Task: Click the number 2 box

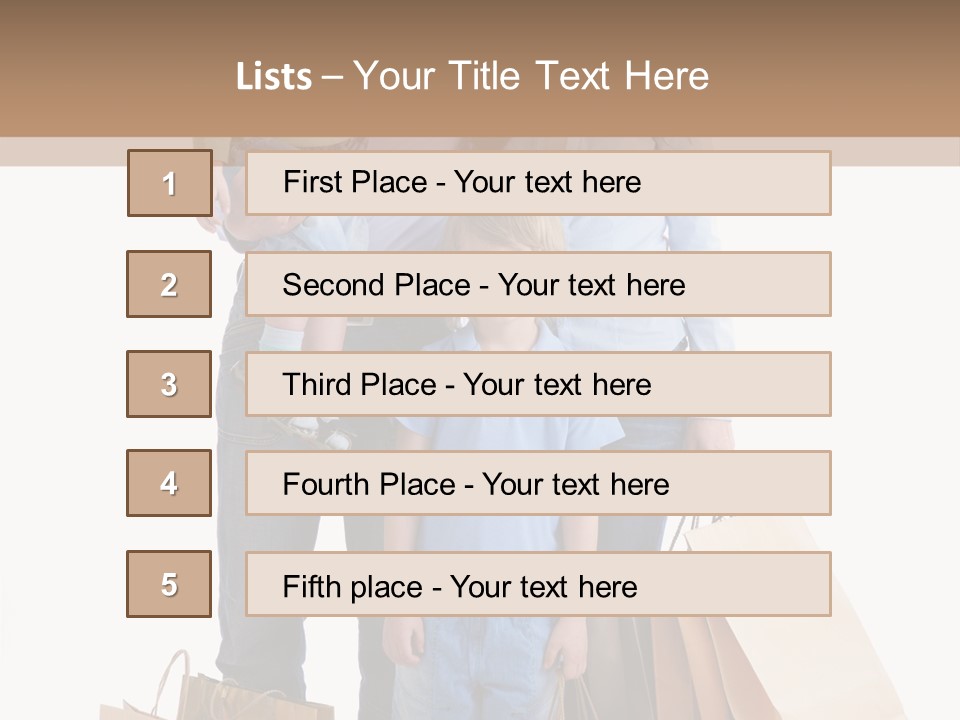Action: pos(169,284)
